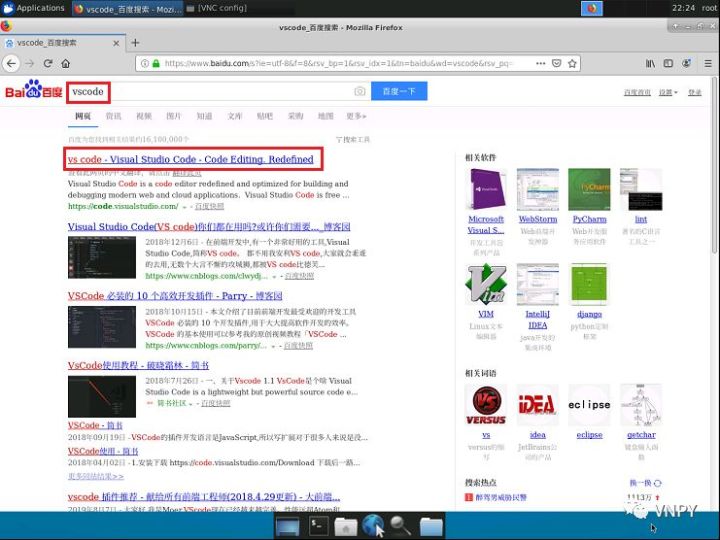The height and width of the screenshot is (540, 720).
Task: Toggle Firefox sidebar view icon
Action: click(x=668, y=63)
